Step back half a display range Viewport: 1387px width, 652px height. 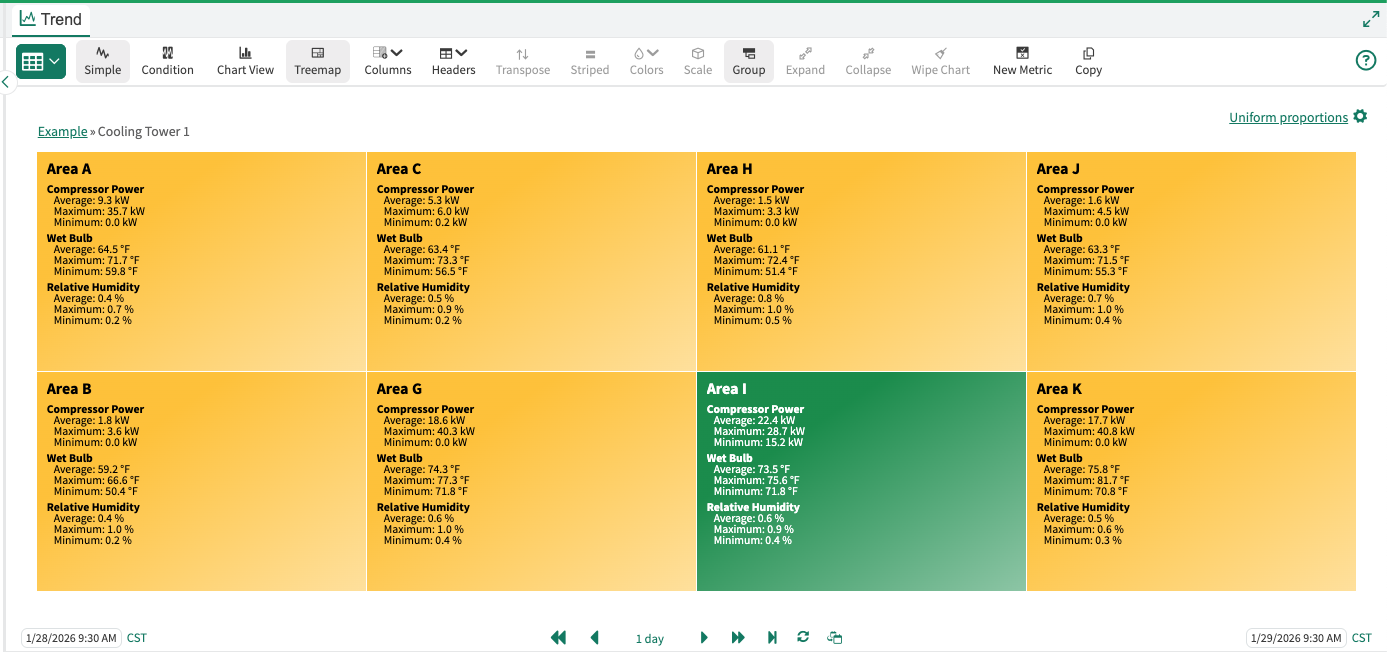(x=594, y=638)
